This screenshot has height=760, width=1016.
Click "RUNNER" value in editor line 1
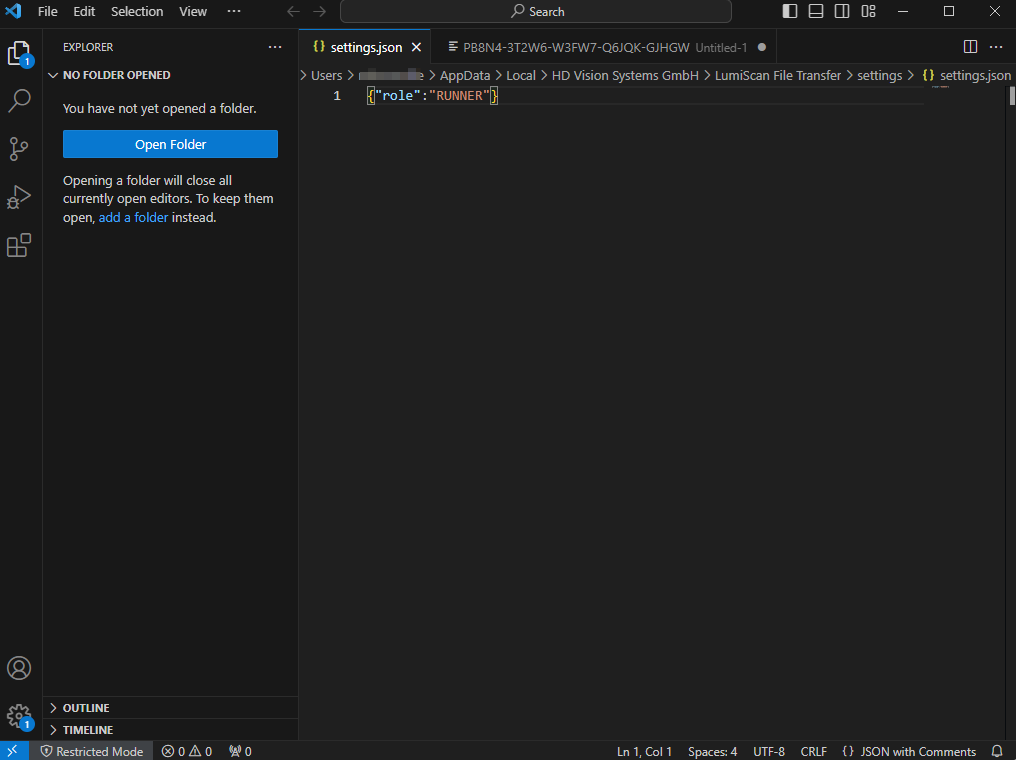[x=459, y=96]
